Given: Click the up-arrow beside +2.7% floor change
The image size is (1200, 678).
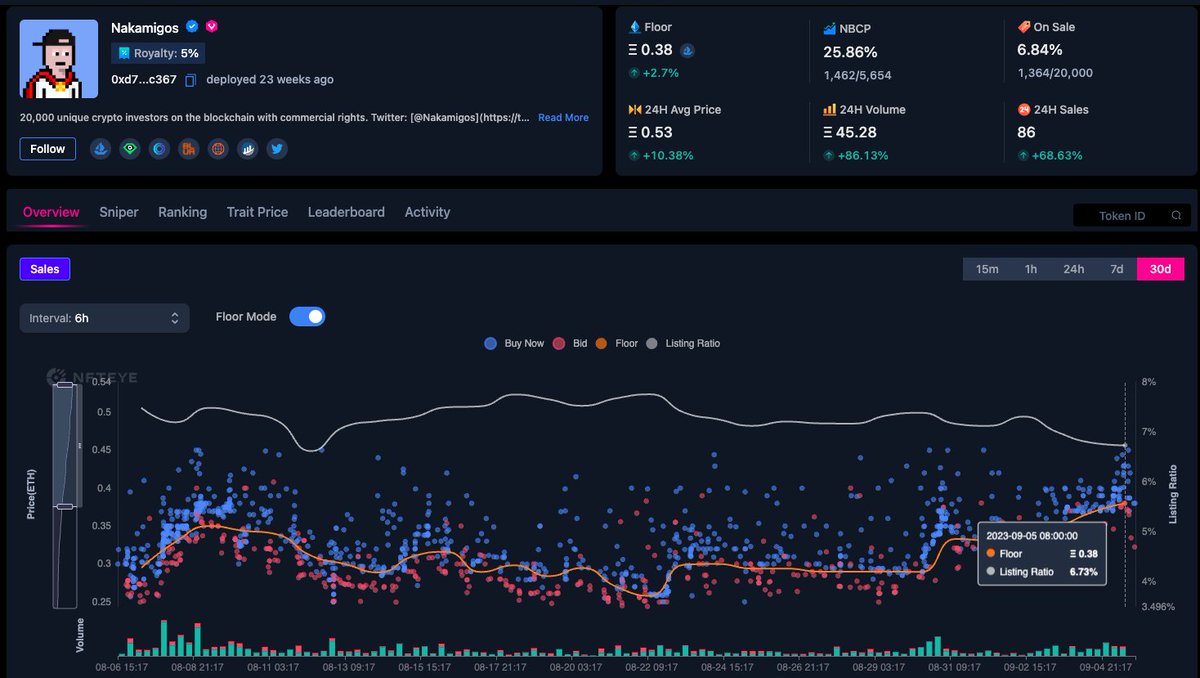Looking at the screenshot, I should 633,73.
